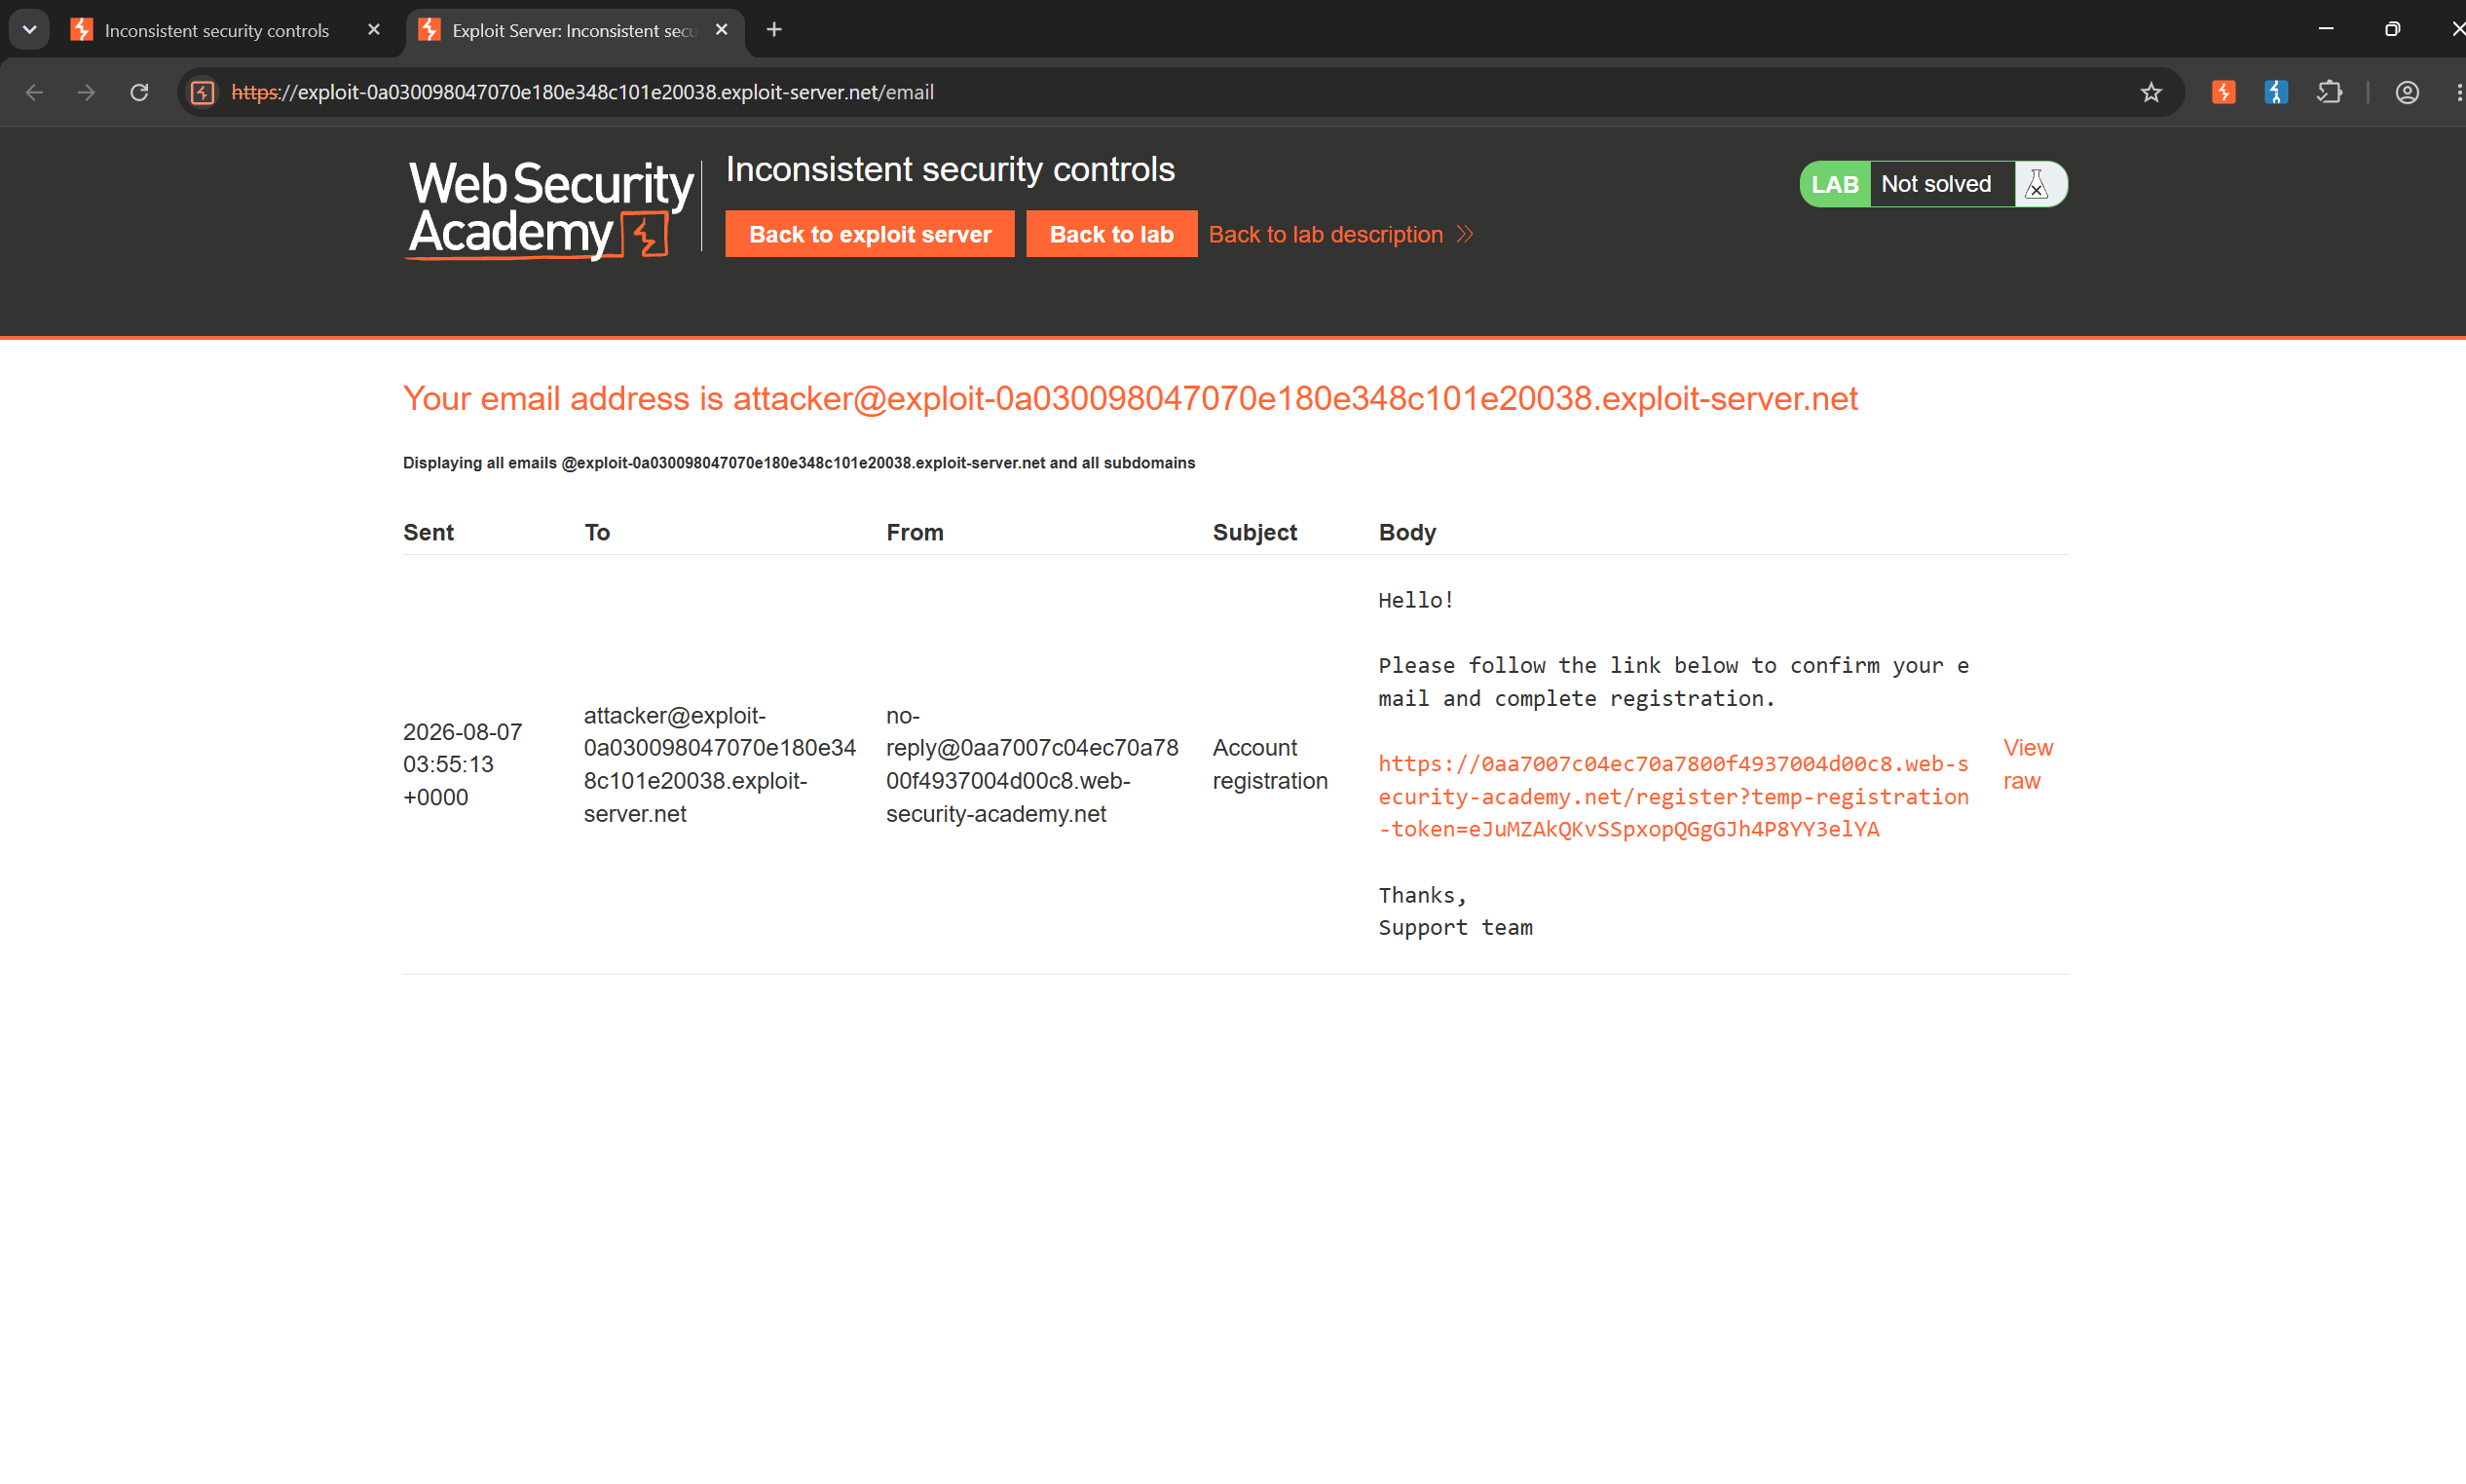Open the Burp Suite extension icon
This screenshot has width=2466, height=1484.
2223,92
